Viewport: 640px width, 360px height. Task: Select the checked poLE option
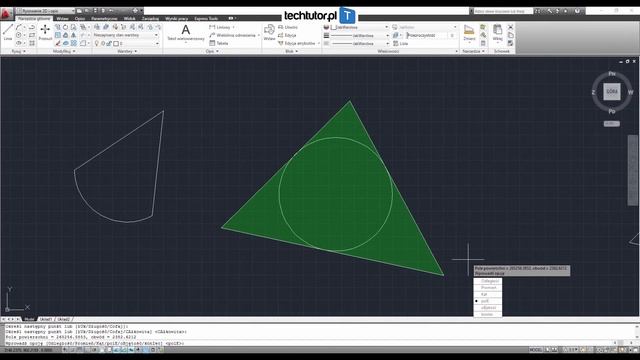pyautogui.click(x=488, y=301)
